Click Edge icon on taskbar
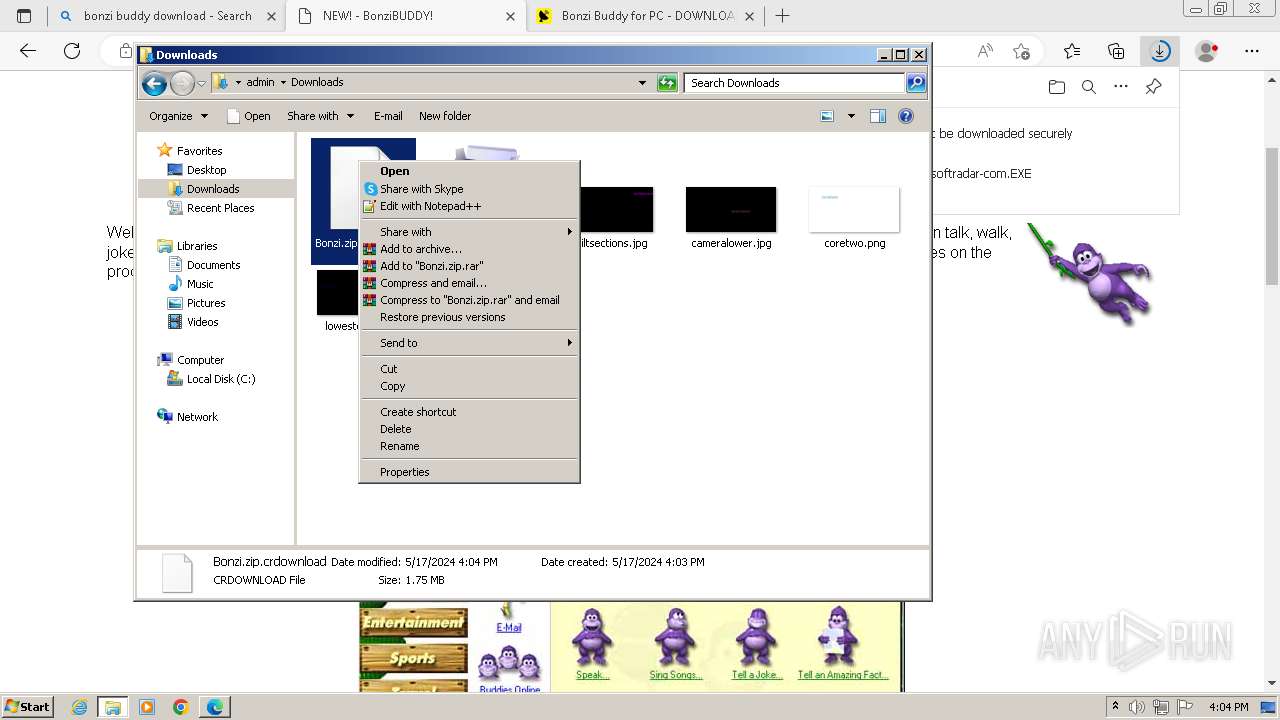The image size is (1280, 720). tap(215, 707)
